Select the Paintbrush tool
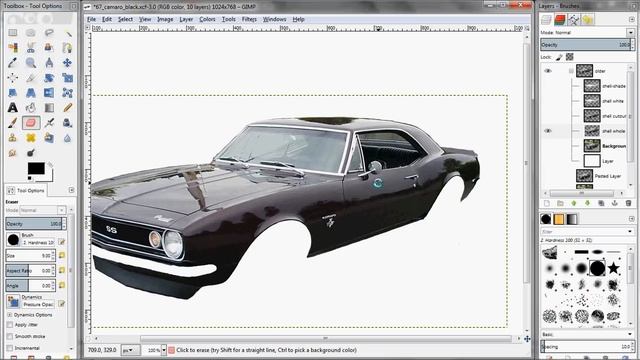The height and width of the screenshot is (360, 640). coord(13,122)
